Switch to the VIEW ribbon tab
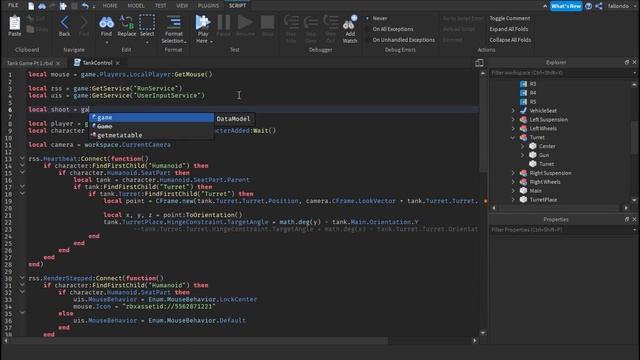Viewport: 640px width, 360px height. click(x=182, y=6)
